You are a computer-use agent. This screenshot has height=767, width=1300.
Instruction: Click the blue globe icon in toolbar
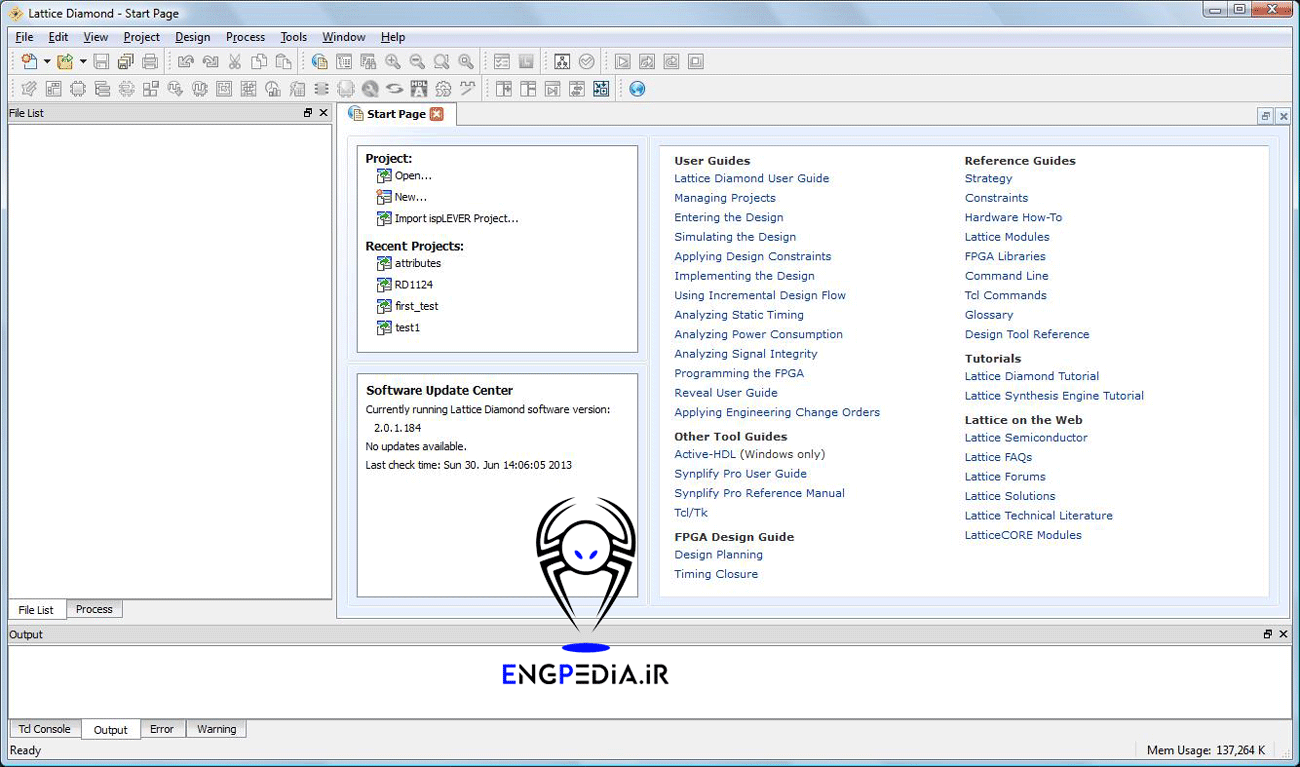click(x=637, y=89)
